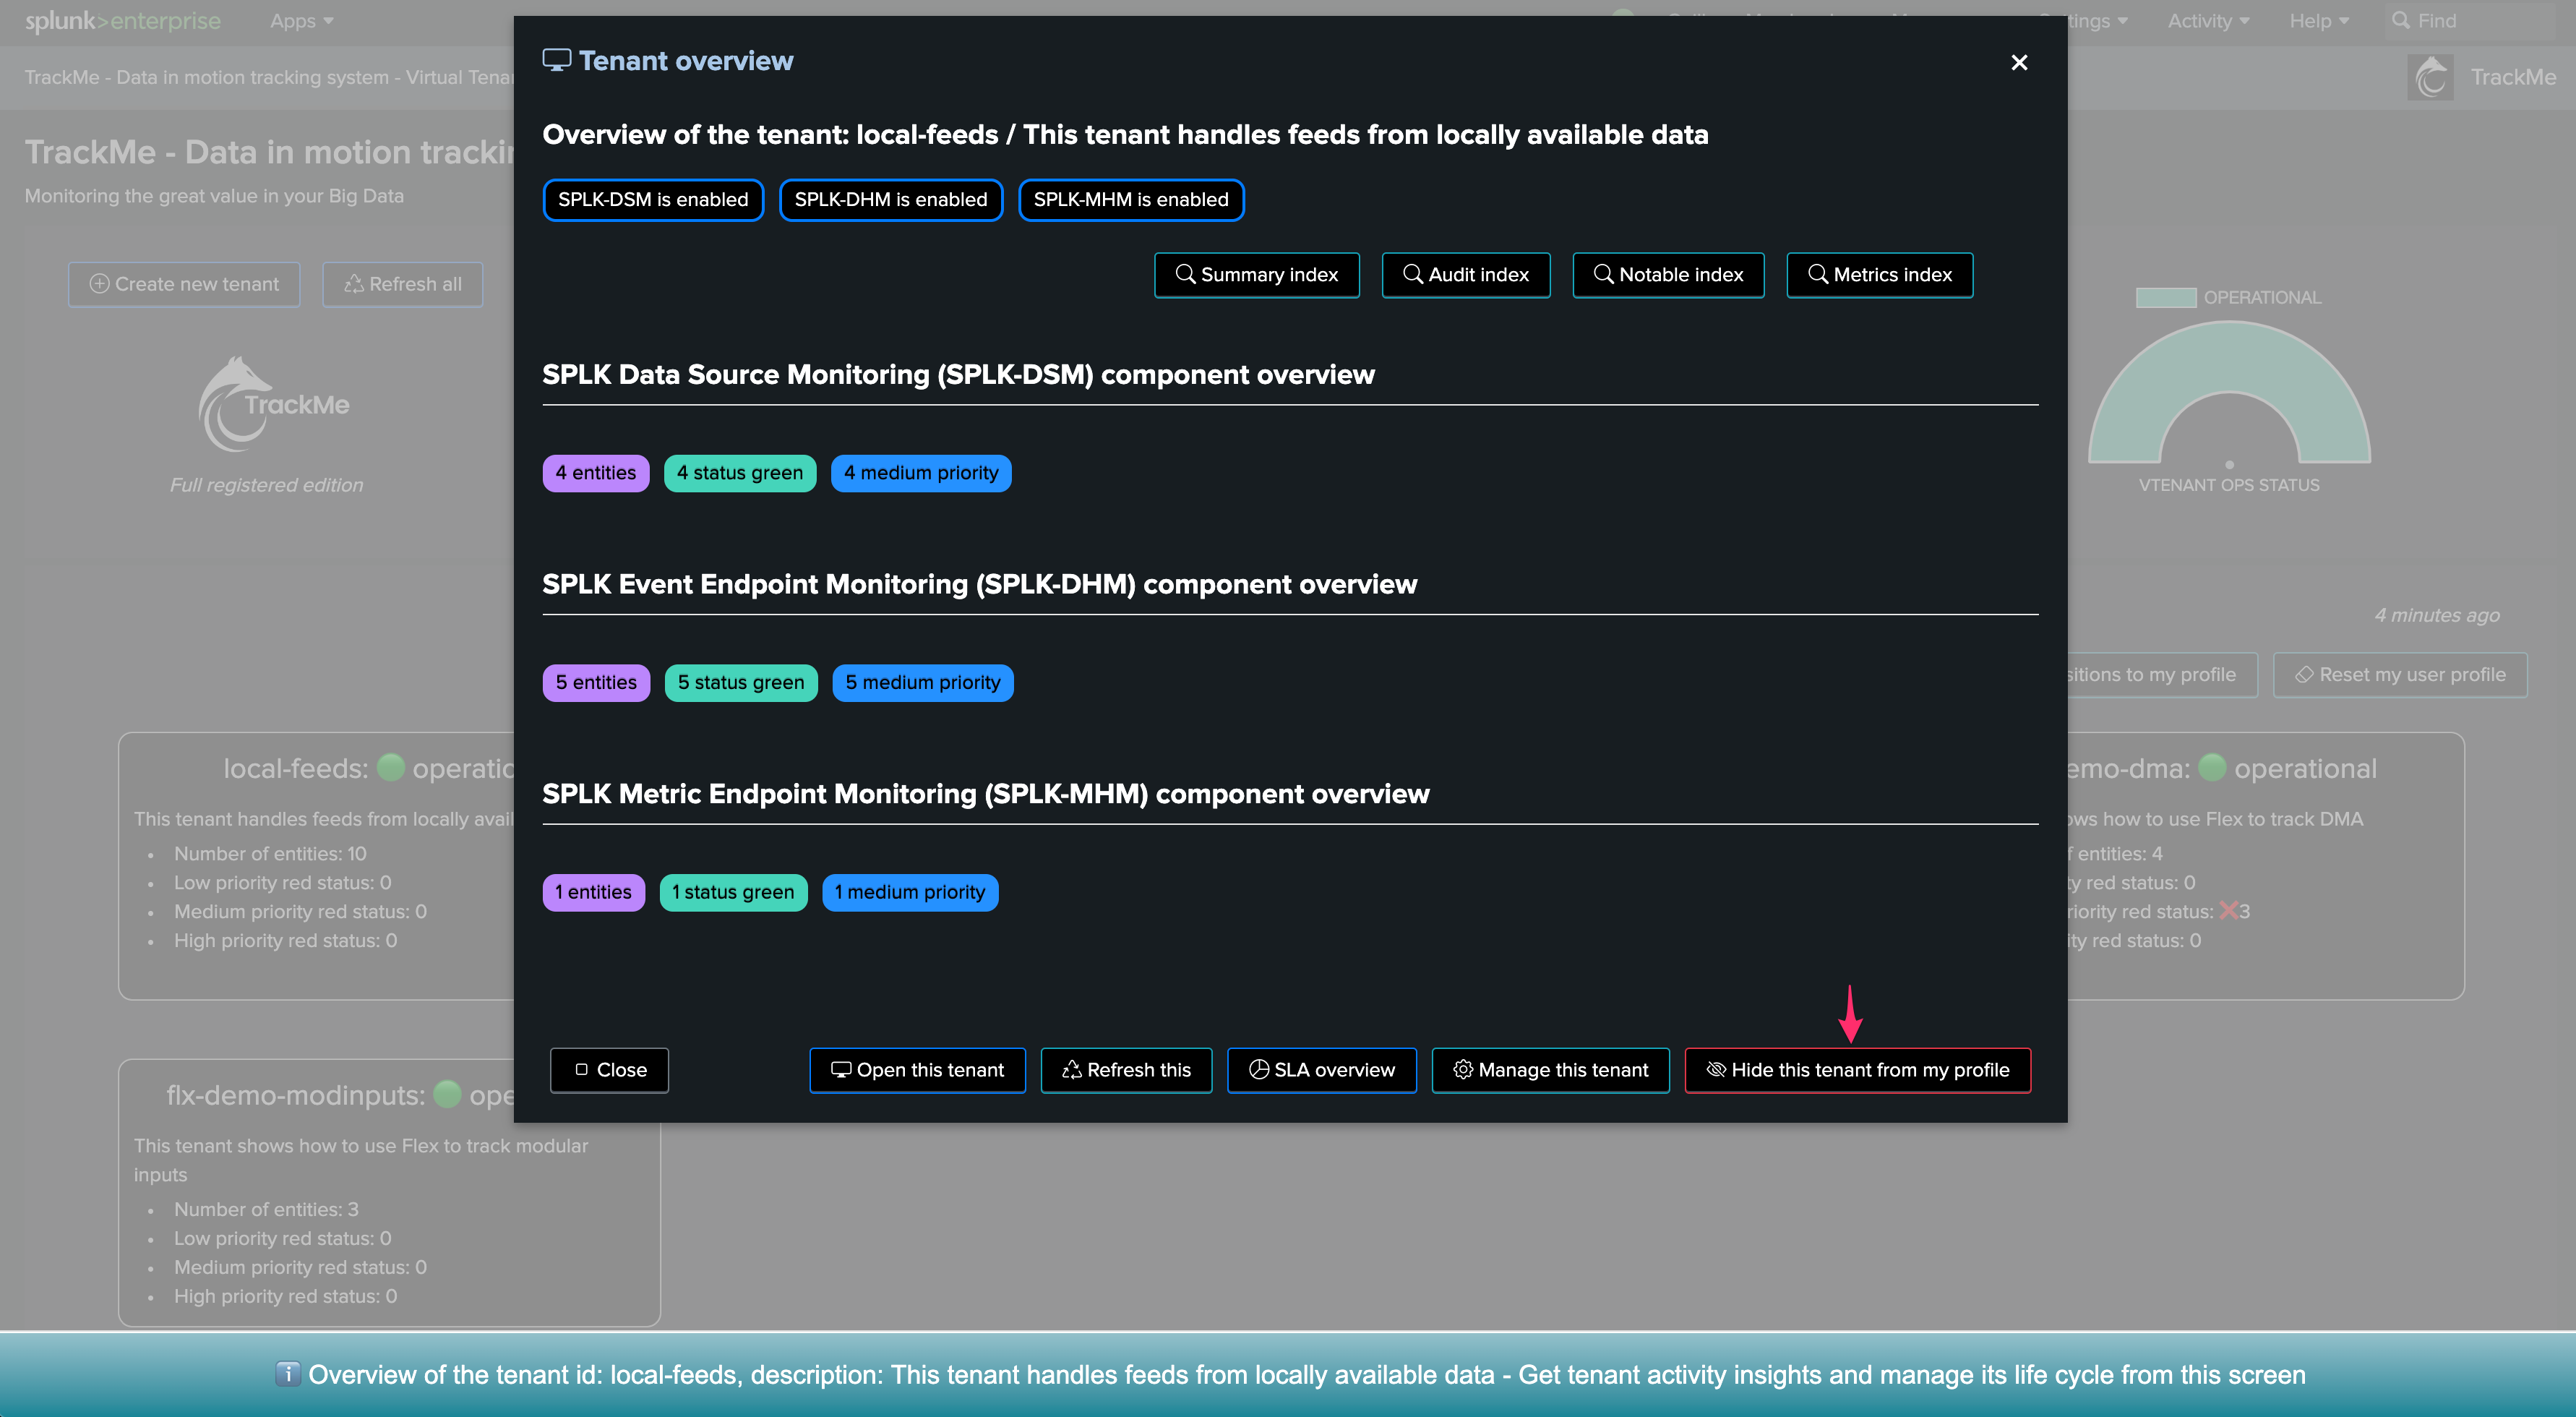The image size is (2576, 1417).
Task: Click the Find search field
Action: (2470, 21)
